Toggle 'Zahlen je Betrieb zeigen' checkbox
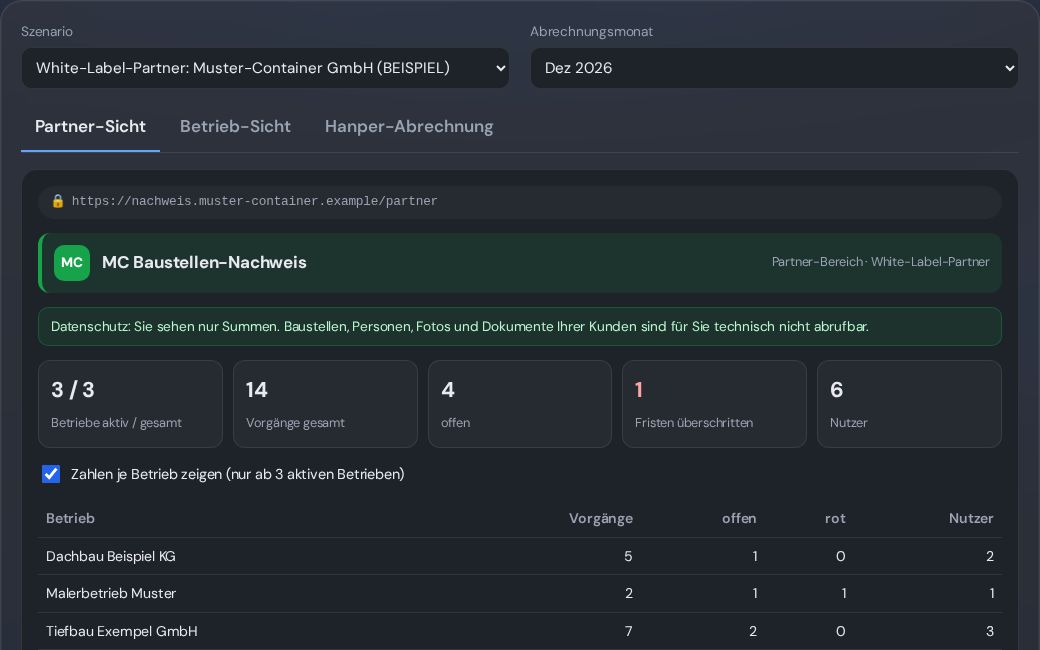The height and width of the screenshot is (650, 1040). 51,474
